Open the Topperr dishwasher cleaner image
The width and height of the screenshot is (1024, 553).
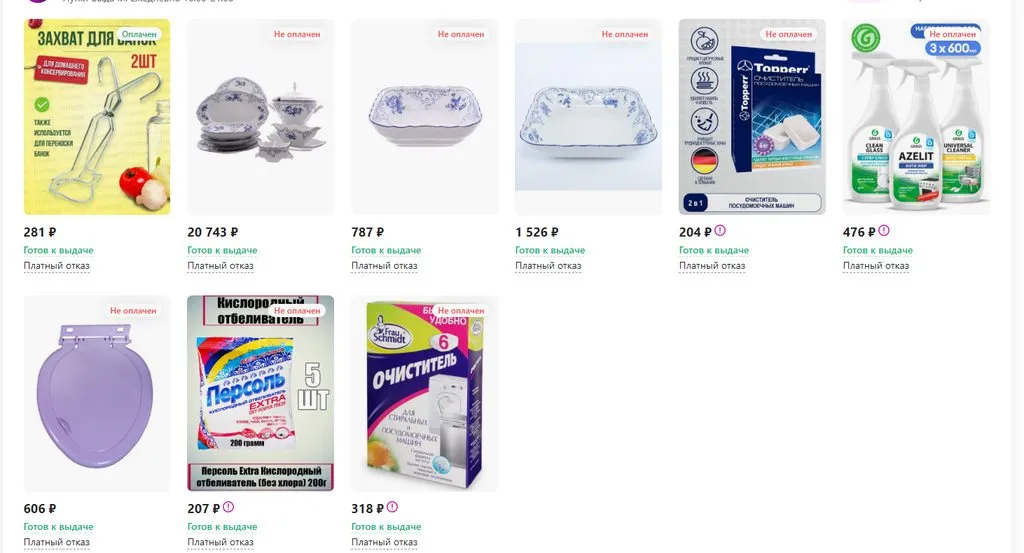(x=752, y=117)
